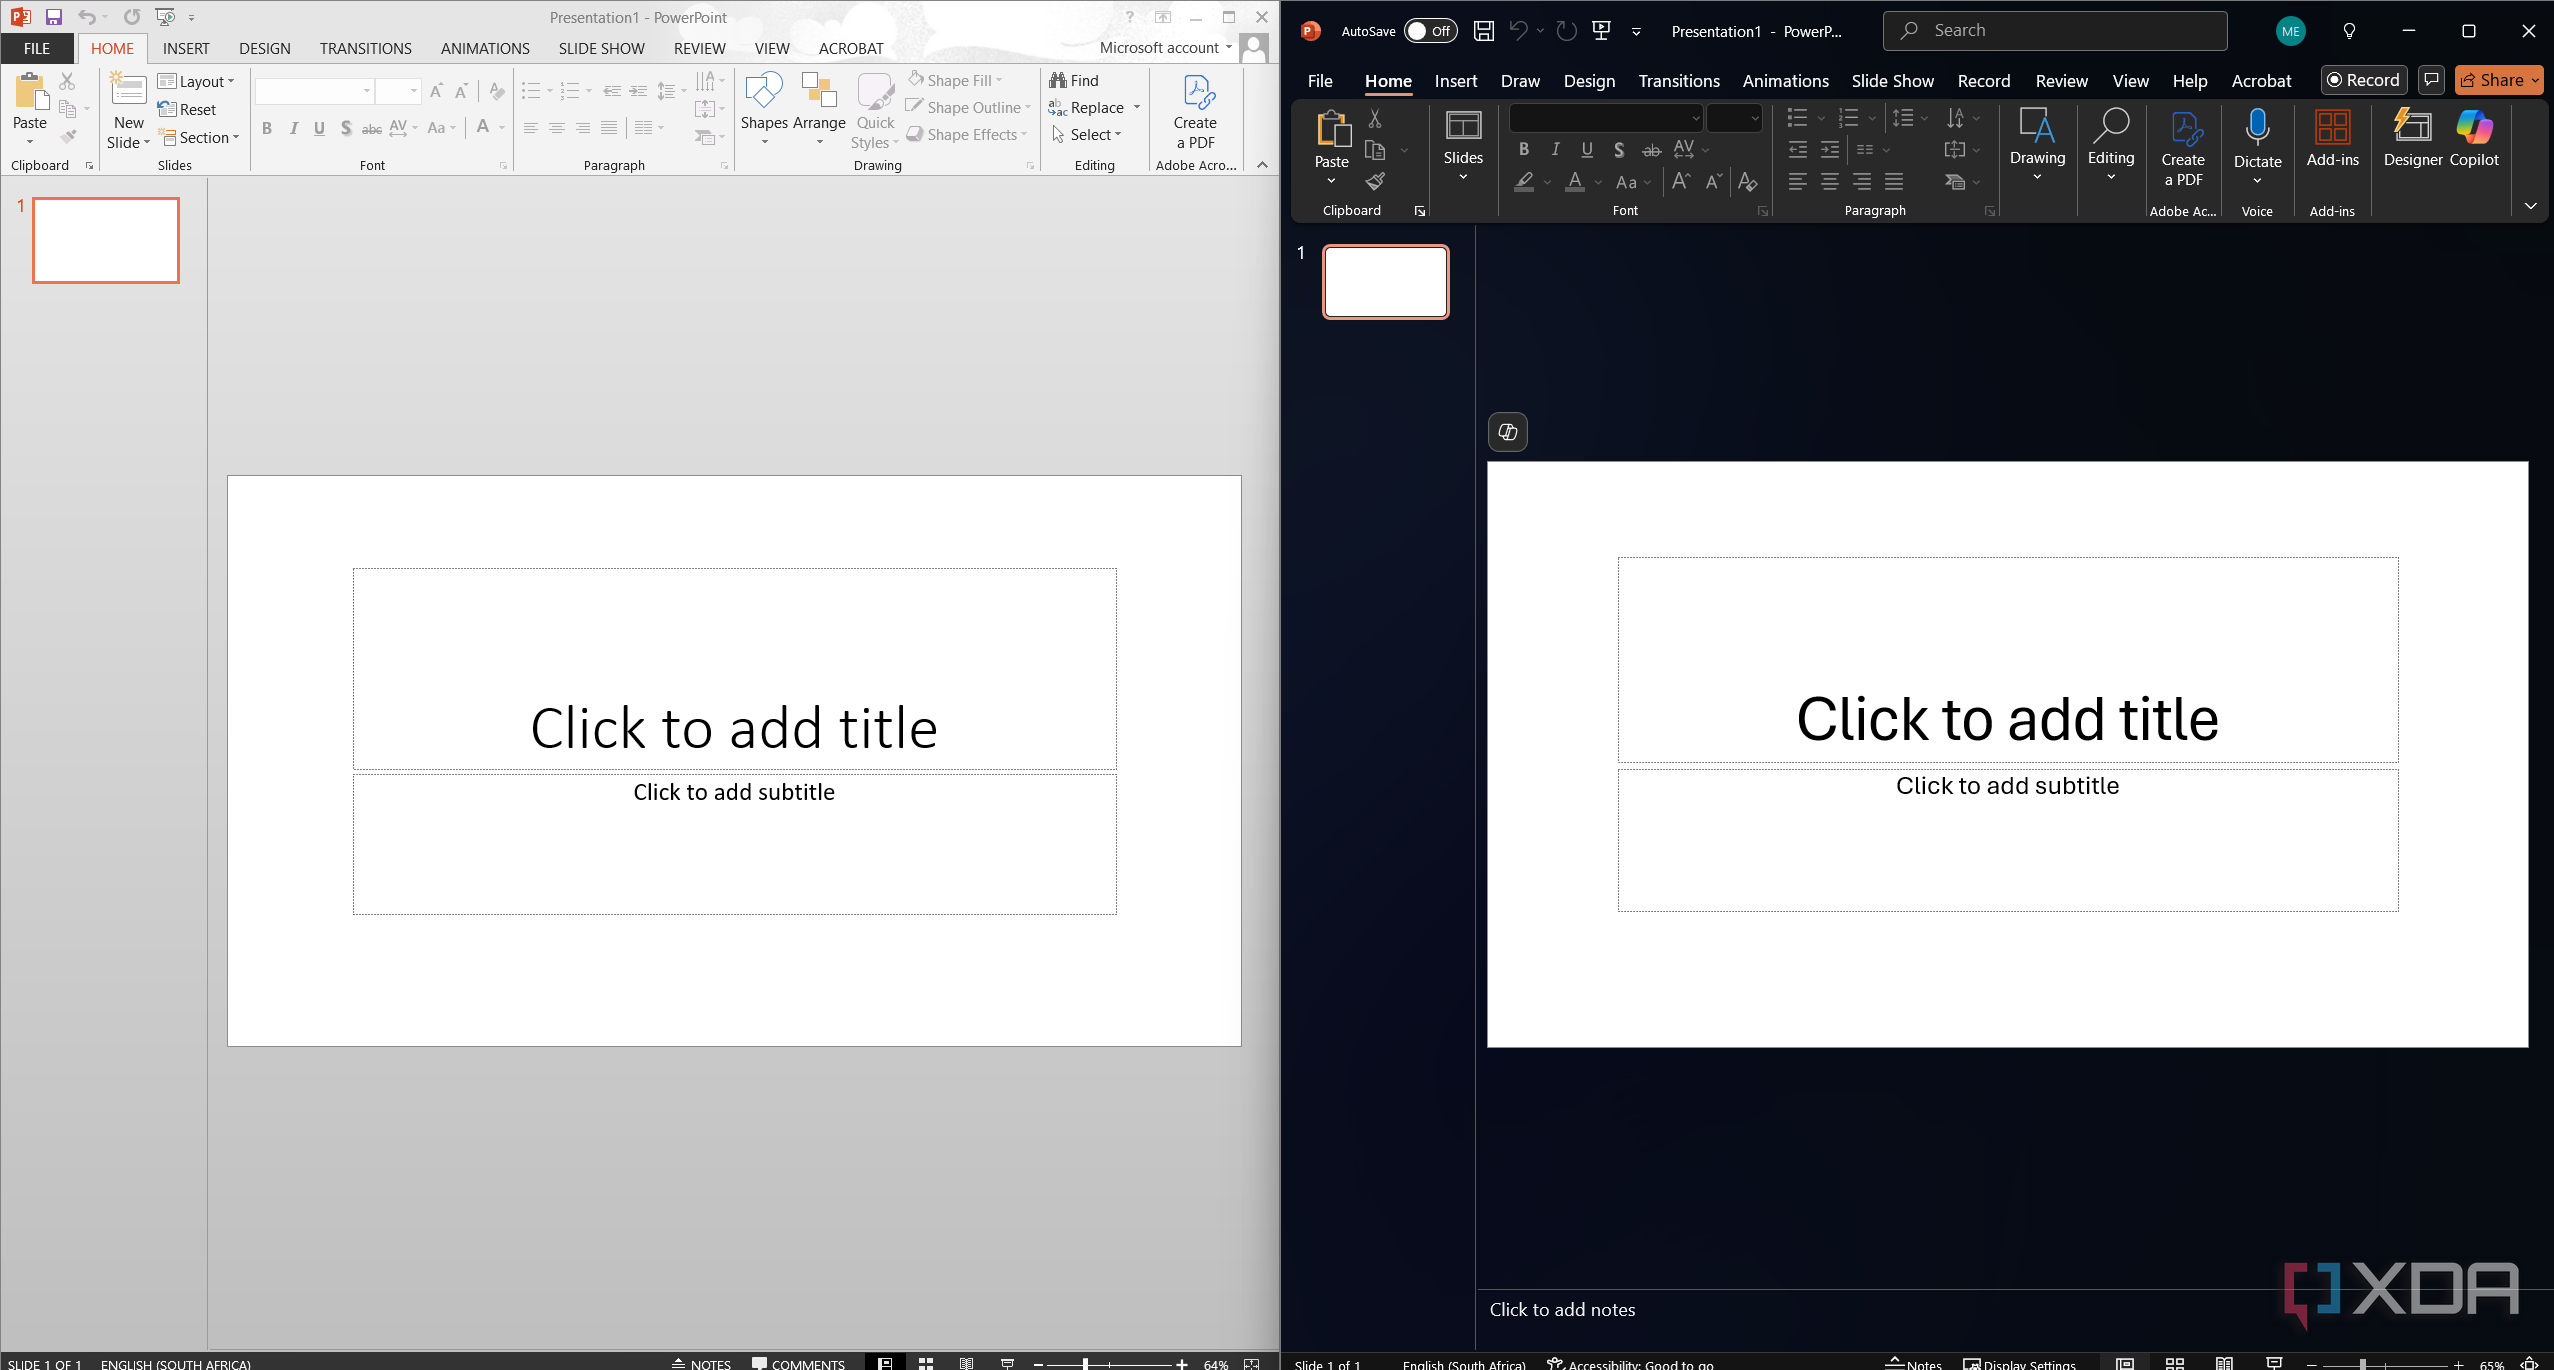The image size is (2554, 1370).
Task: Open FILE tab in light PowerPoint
Action: [37, 48]
